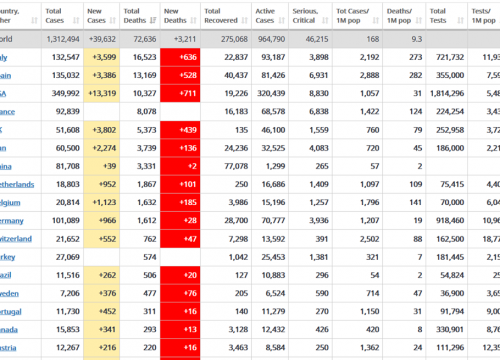500x360 pixels.
Task: Select cases per million value 2,888
Action: 369,75
